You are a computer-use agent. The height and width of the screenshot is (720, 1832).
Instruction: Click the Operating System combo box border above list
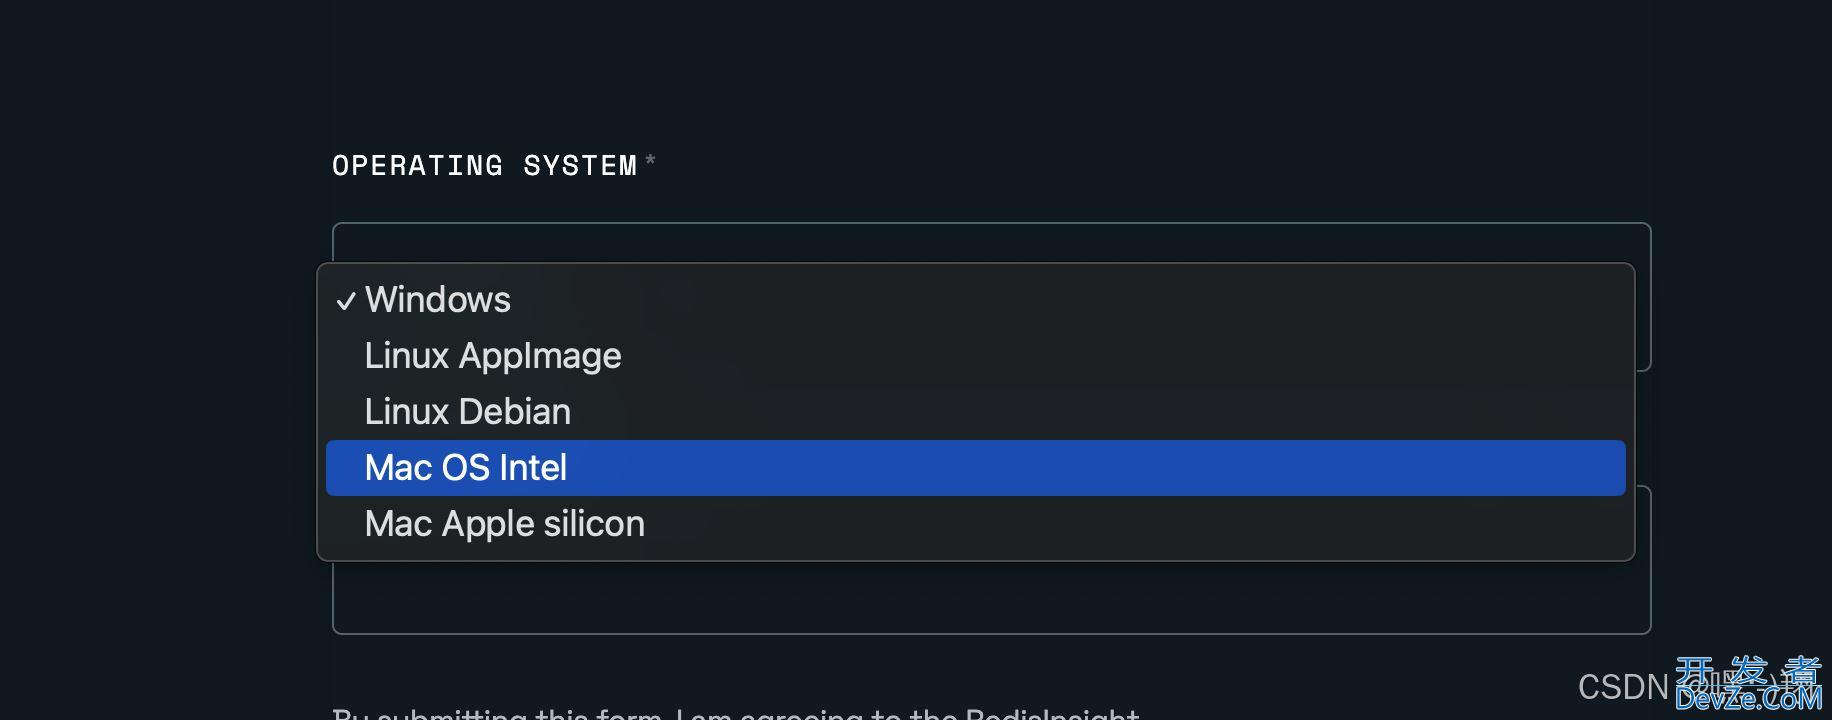click(991, 242)
